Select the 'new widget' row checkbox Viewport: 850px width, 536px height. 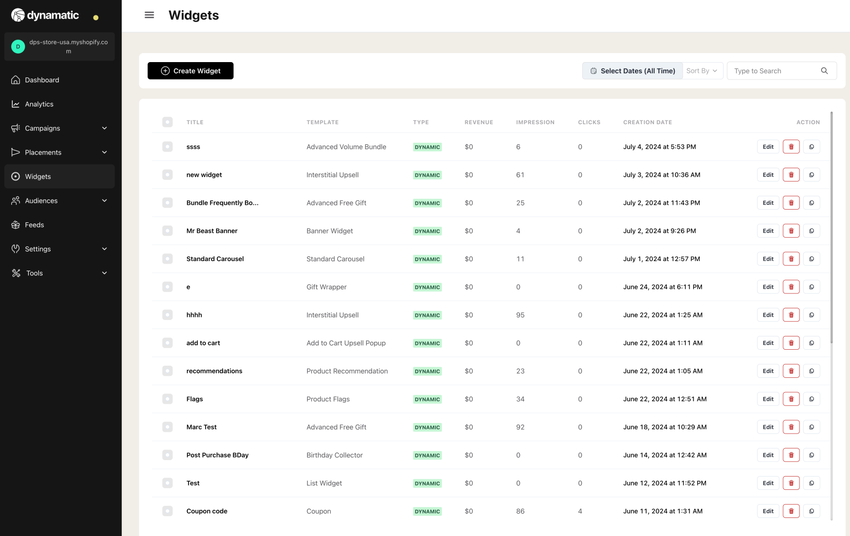click(x=168, y=175)
